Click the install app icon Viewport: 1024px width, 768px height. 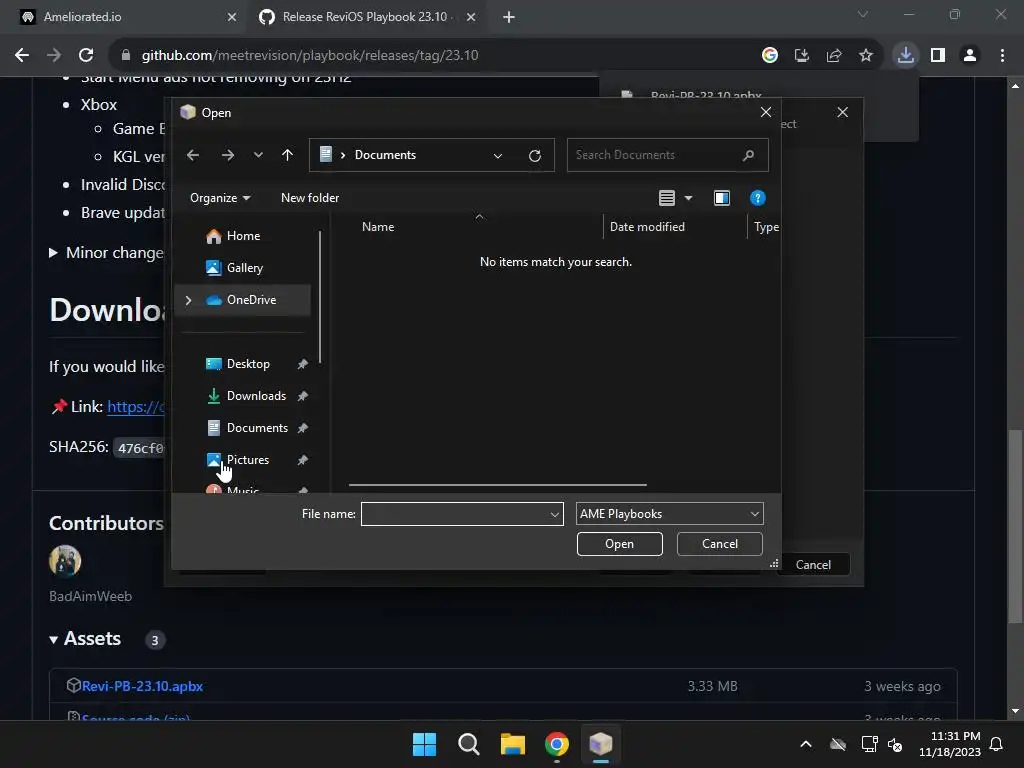click(x=802, y=56)
